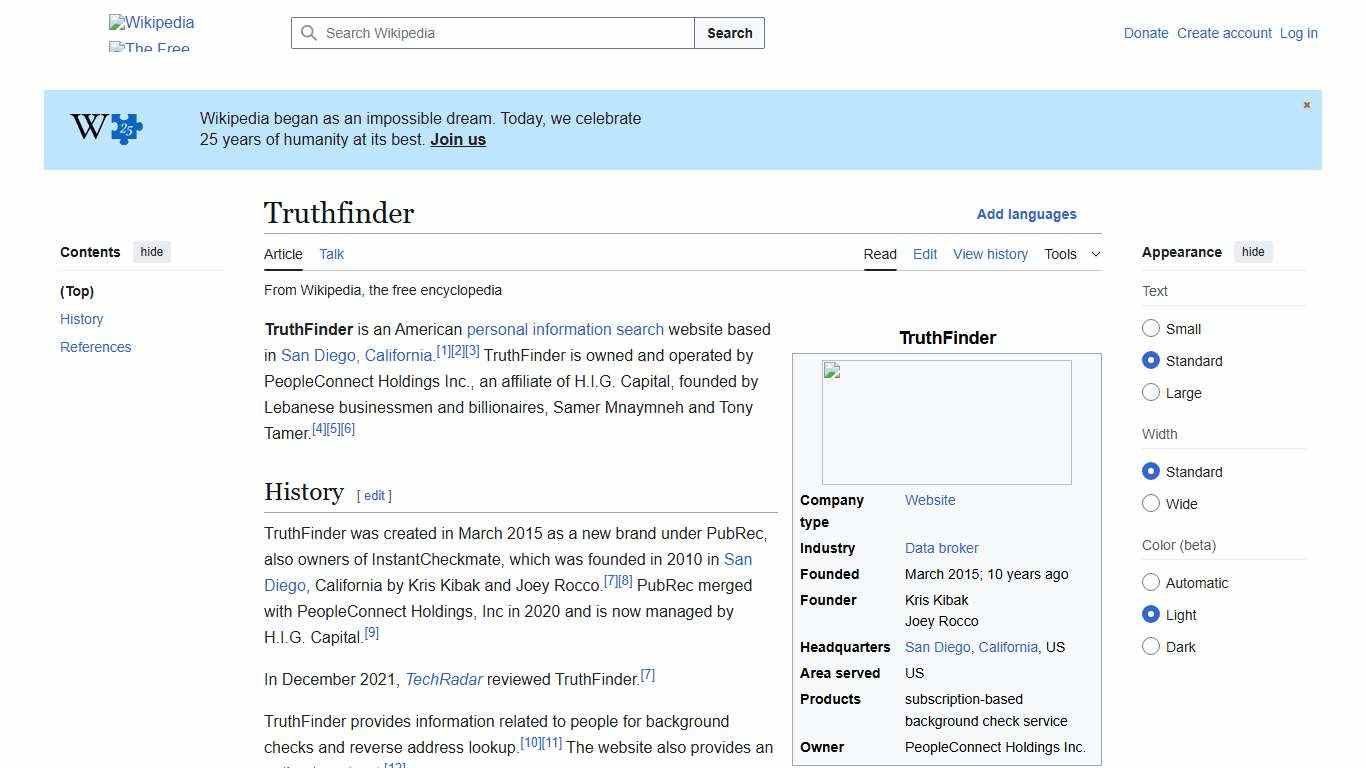Click the TruthFinder logo in the infobox
Viewport: 1366px width, 768px height.
tap(946, 421)
